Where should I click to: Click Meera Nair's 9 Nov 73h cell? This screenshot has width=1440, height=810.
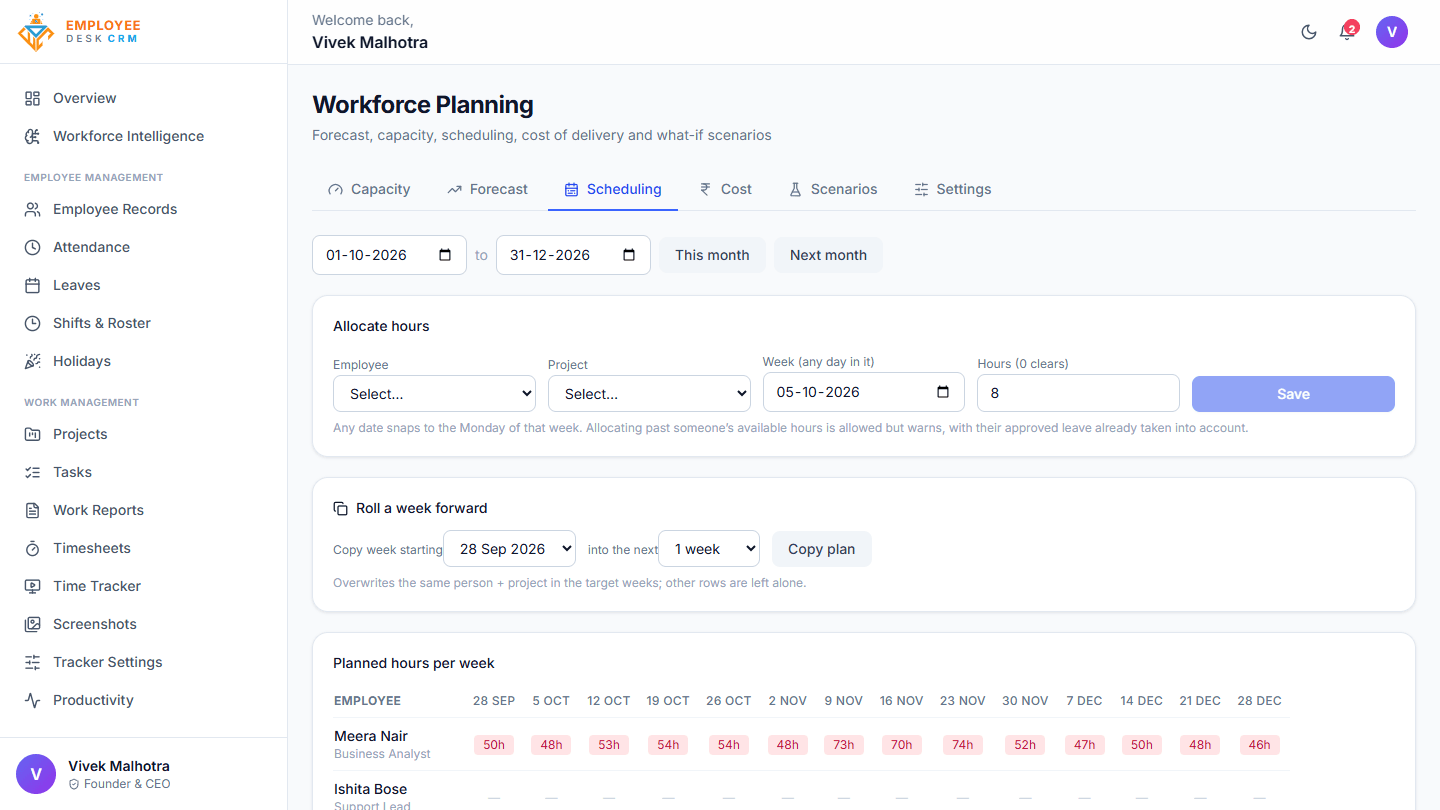click(x=844, y=745)
